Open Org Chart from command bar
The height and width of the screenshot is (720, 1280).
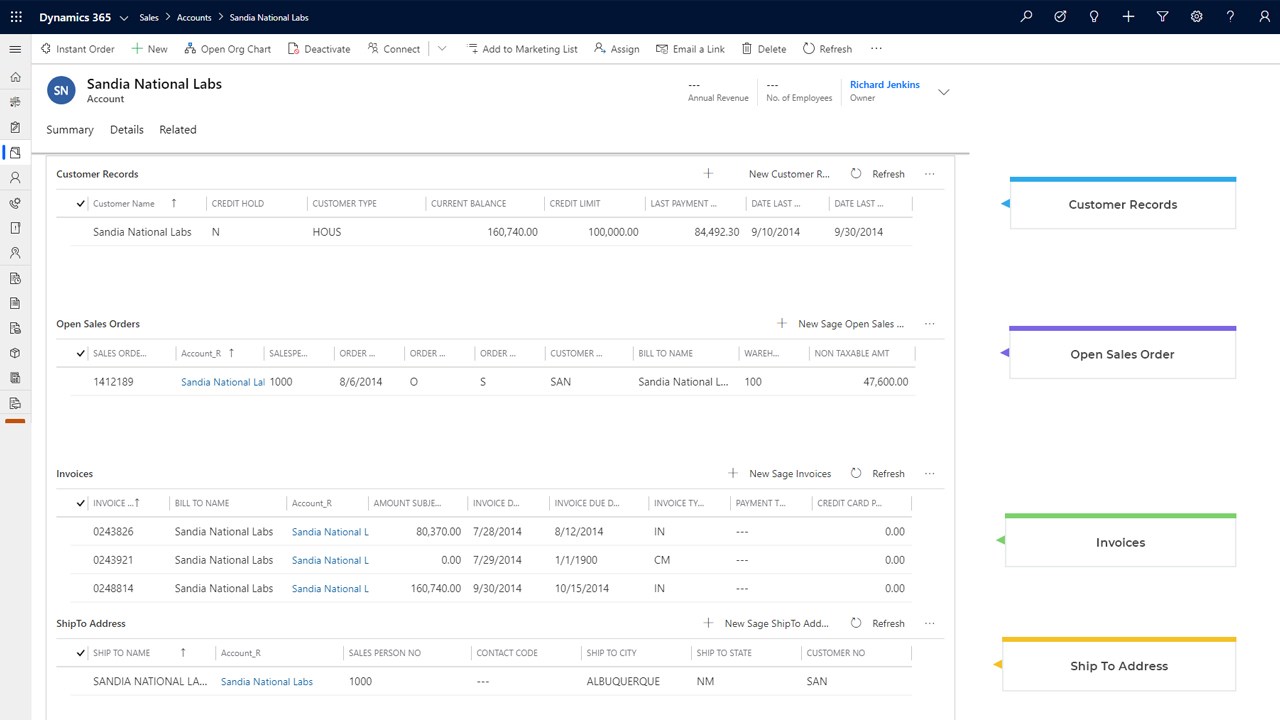[x=227, y=49]
